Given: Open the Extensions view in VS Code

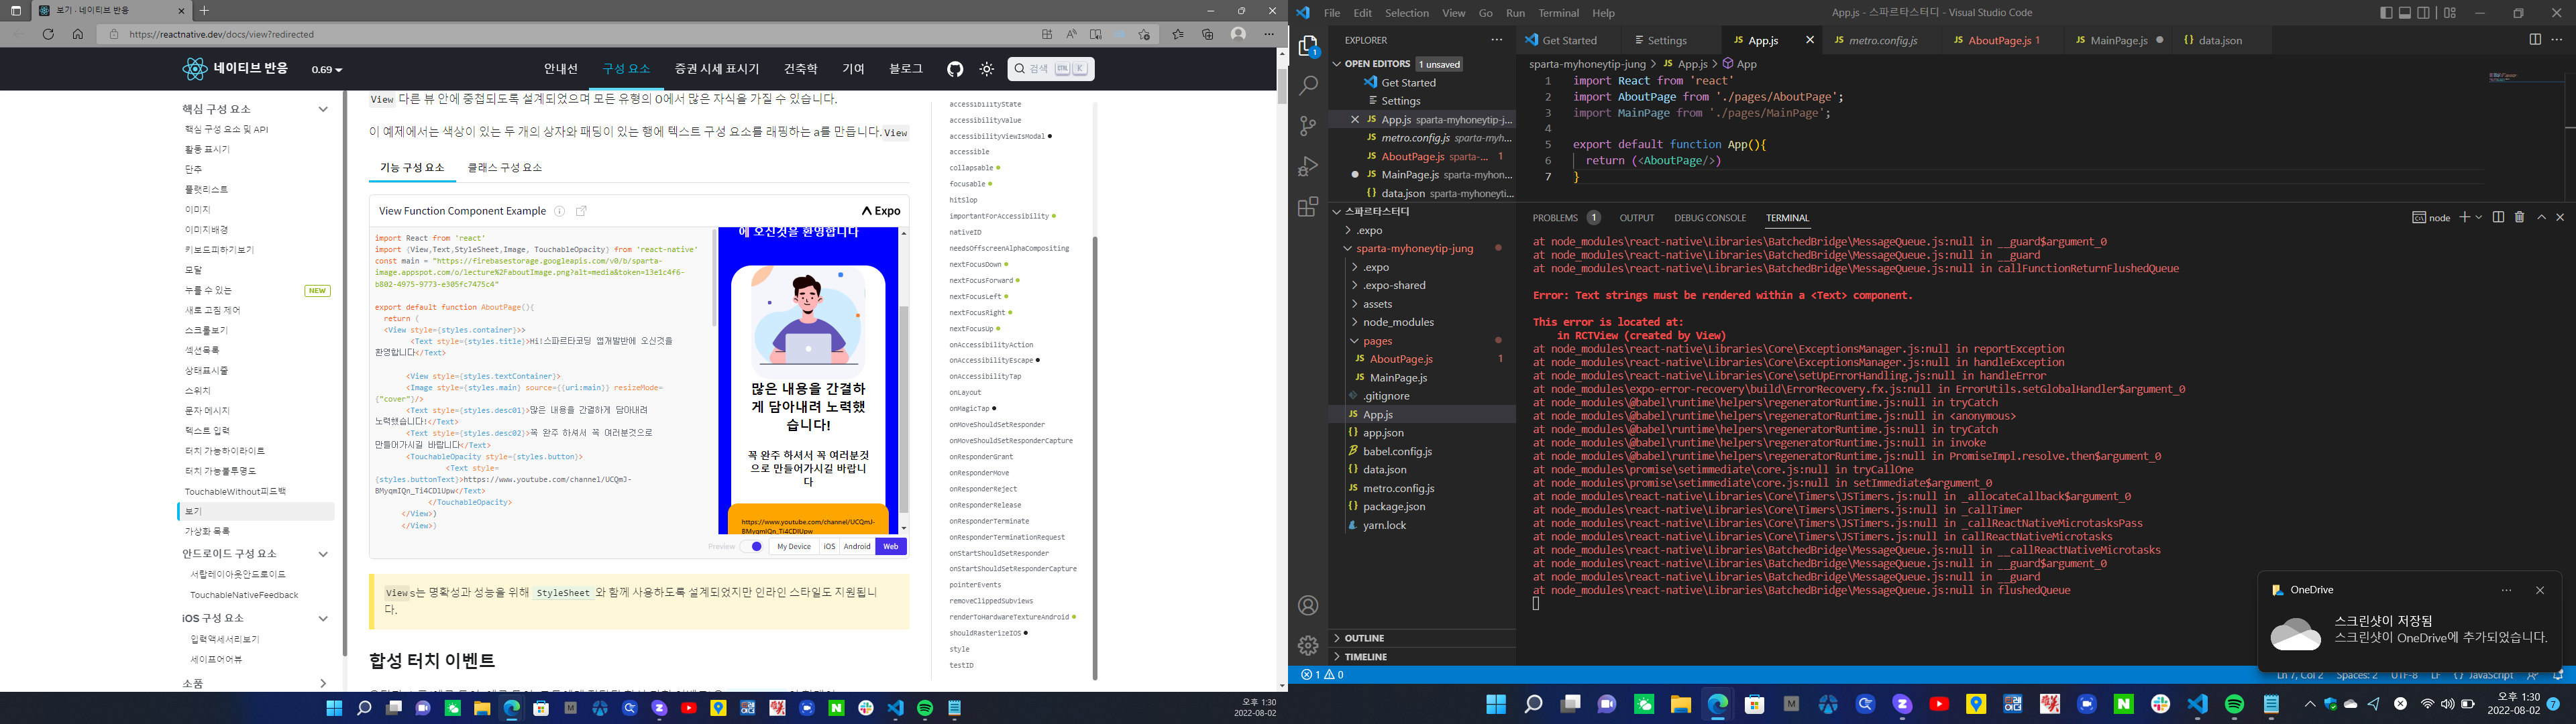Looking at the screenshot, I should click(x=1308, y=206).
